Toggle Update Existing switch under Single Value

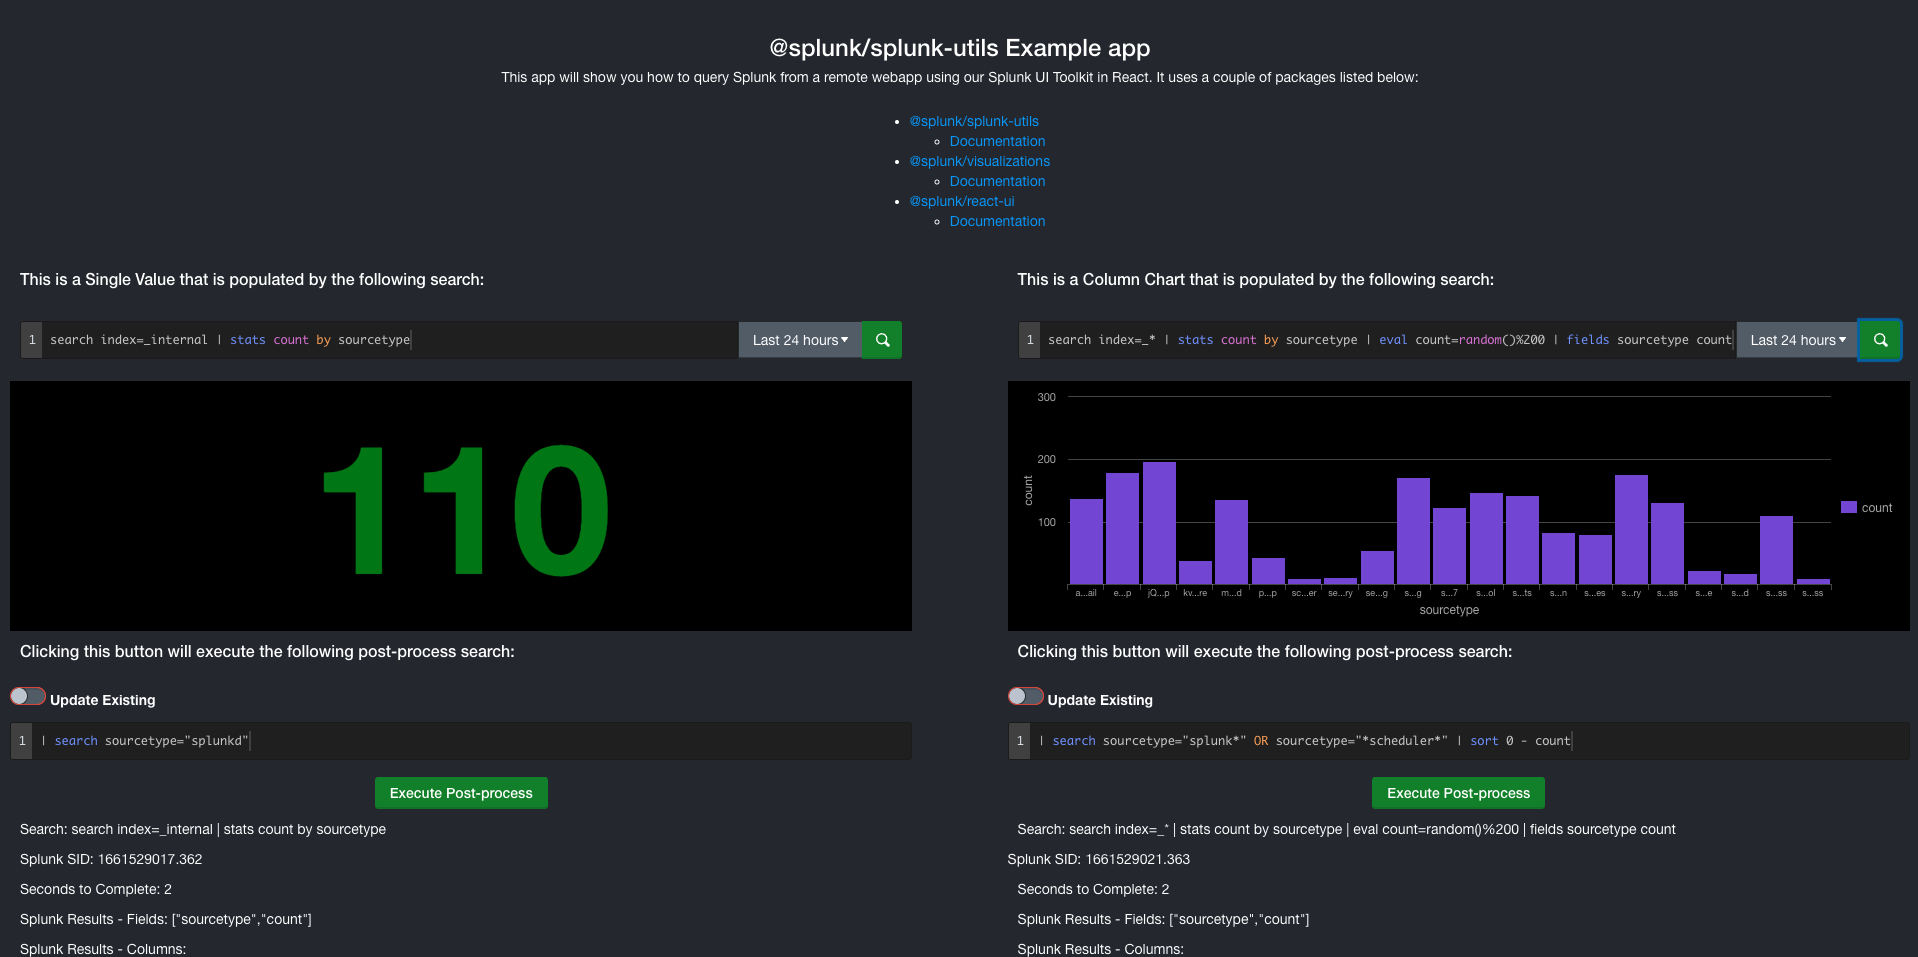pyautogui.click(x=28, y=696)
